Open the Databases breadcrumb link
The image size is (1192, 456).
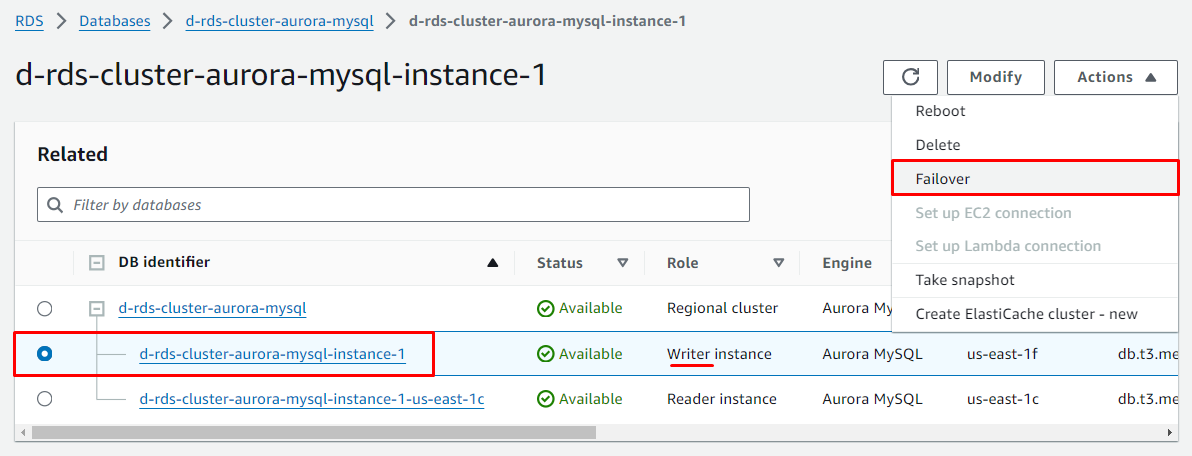[115, 21]
